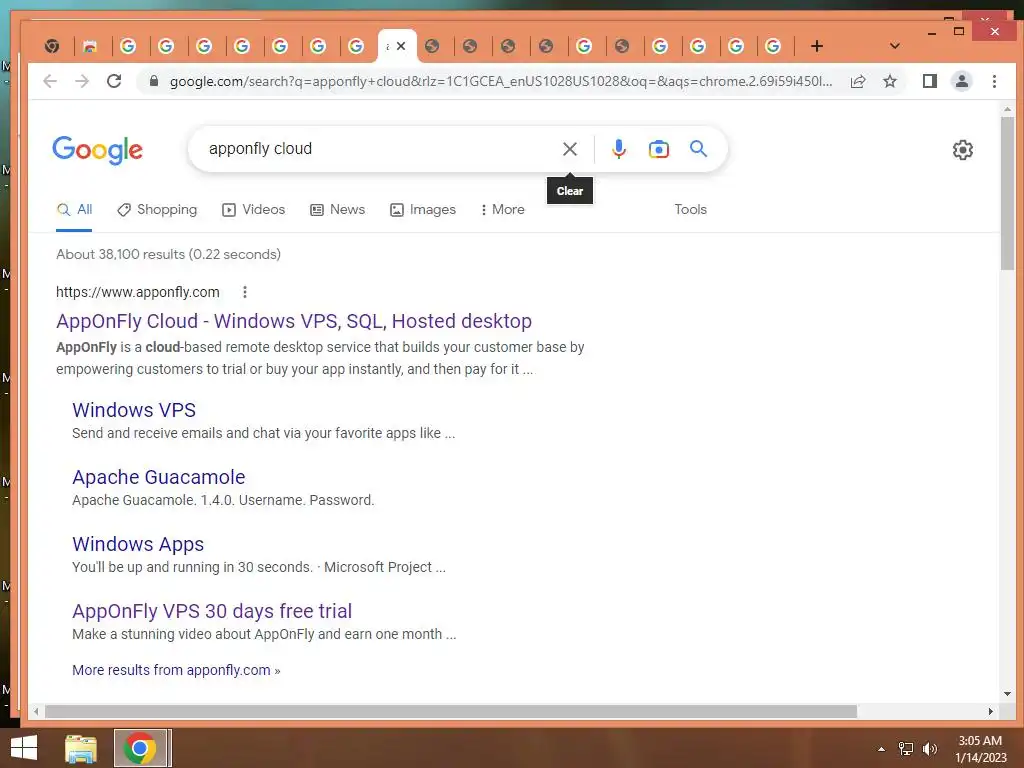Open Google search settings gear
Image resolution: width=1024 pixels, height=768 pixels.
(x=963, y=150)
